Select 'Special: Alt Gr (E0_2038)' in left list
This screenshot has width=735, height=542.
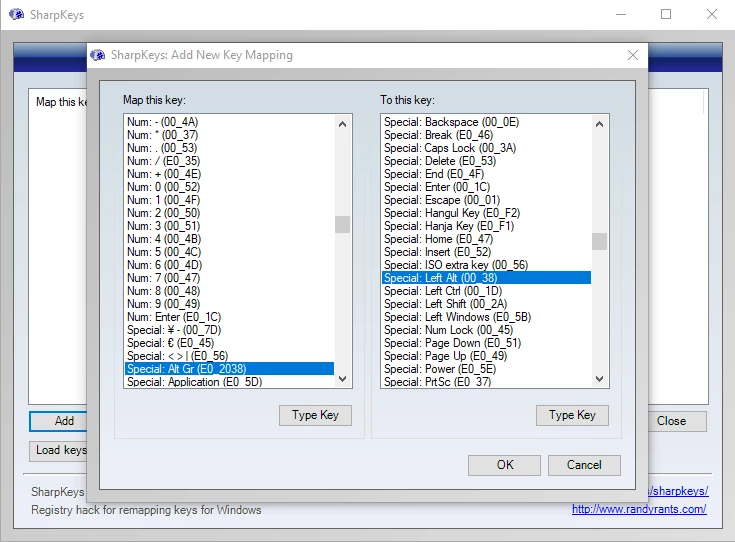click(x=230, y=369)
